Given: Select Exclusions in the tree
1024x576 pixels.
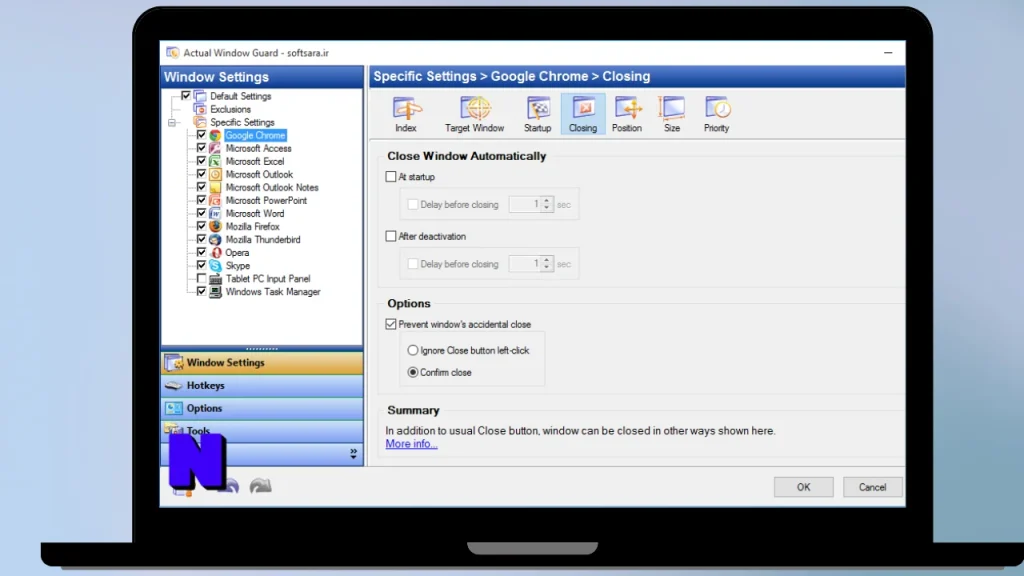Looking at the screenshot, I should tap(231, 109).
